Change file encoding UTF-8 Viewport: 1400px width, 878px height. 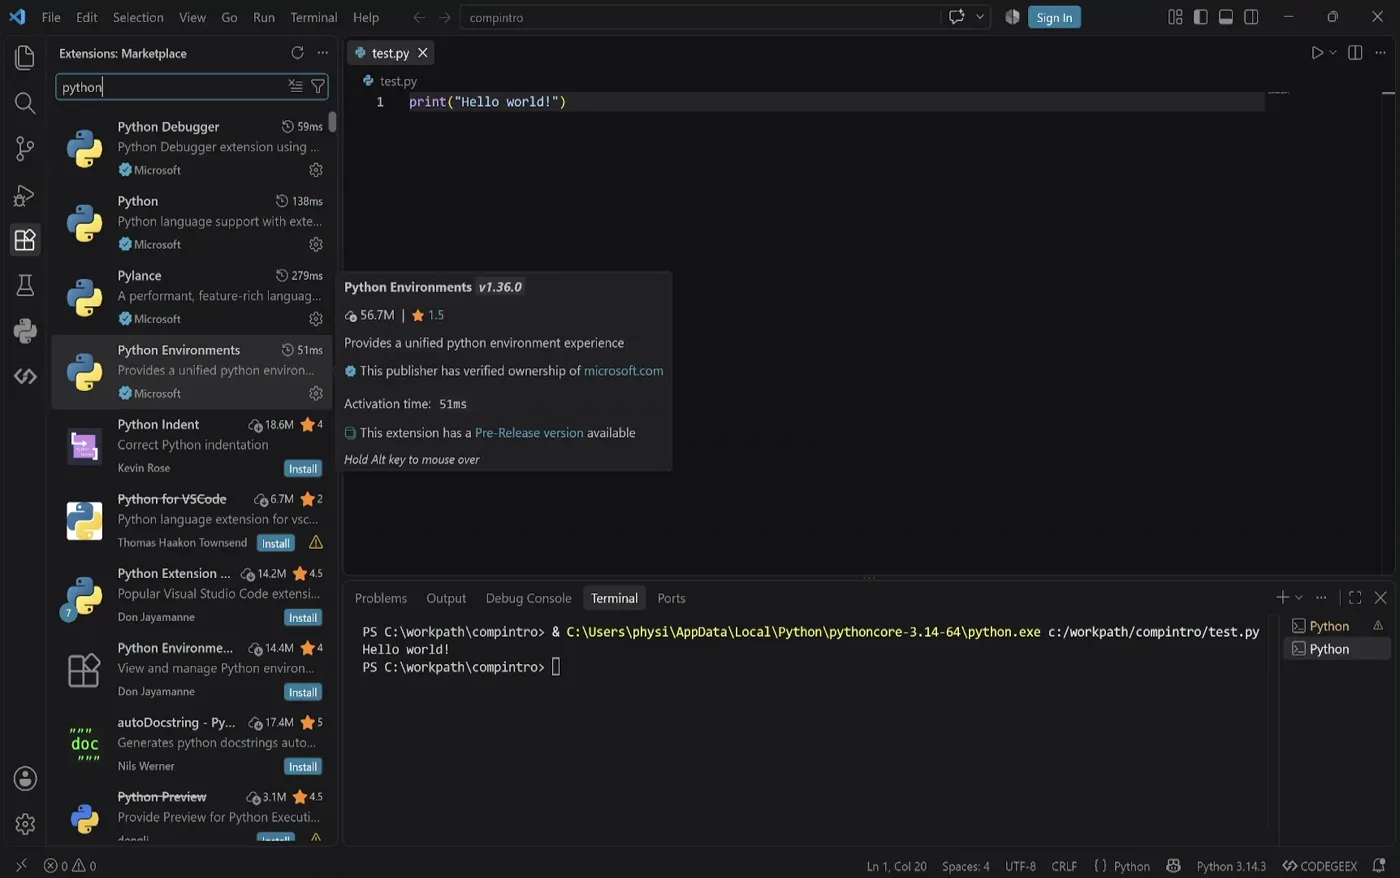pos(1020,866)
